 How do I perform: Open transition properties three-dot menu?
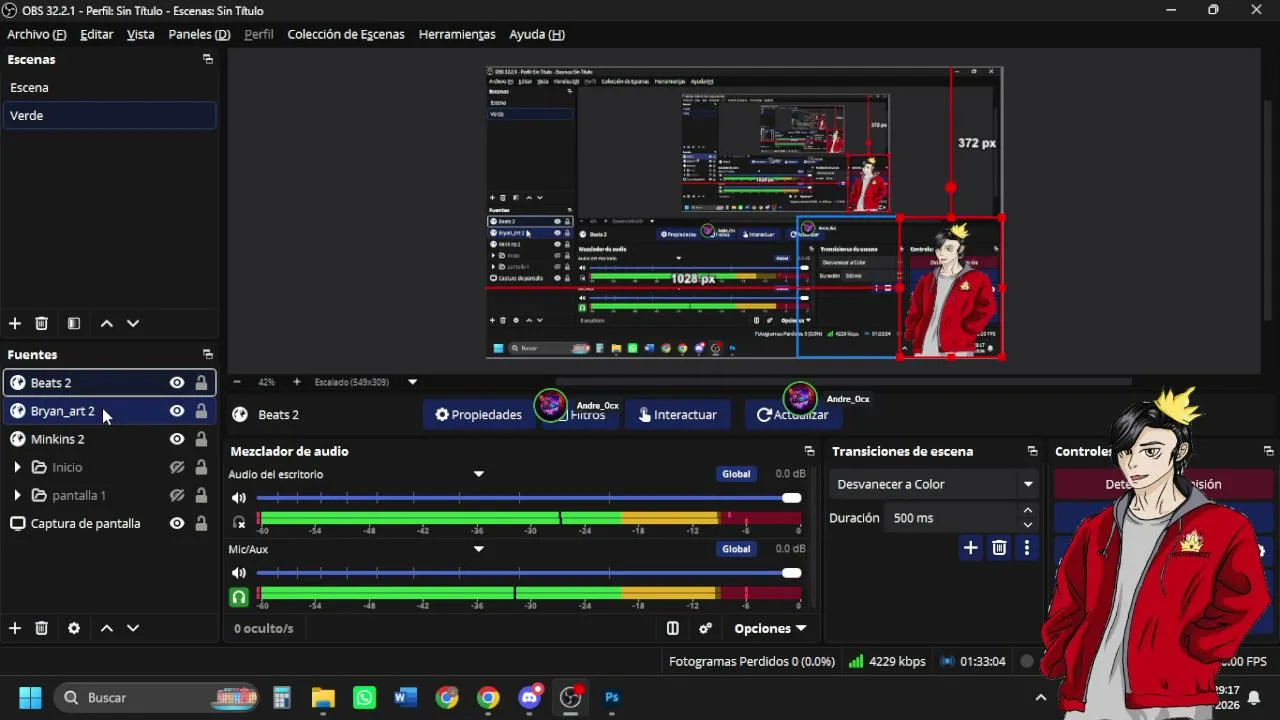point(1027,547)
